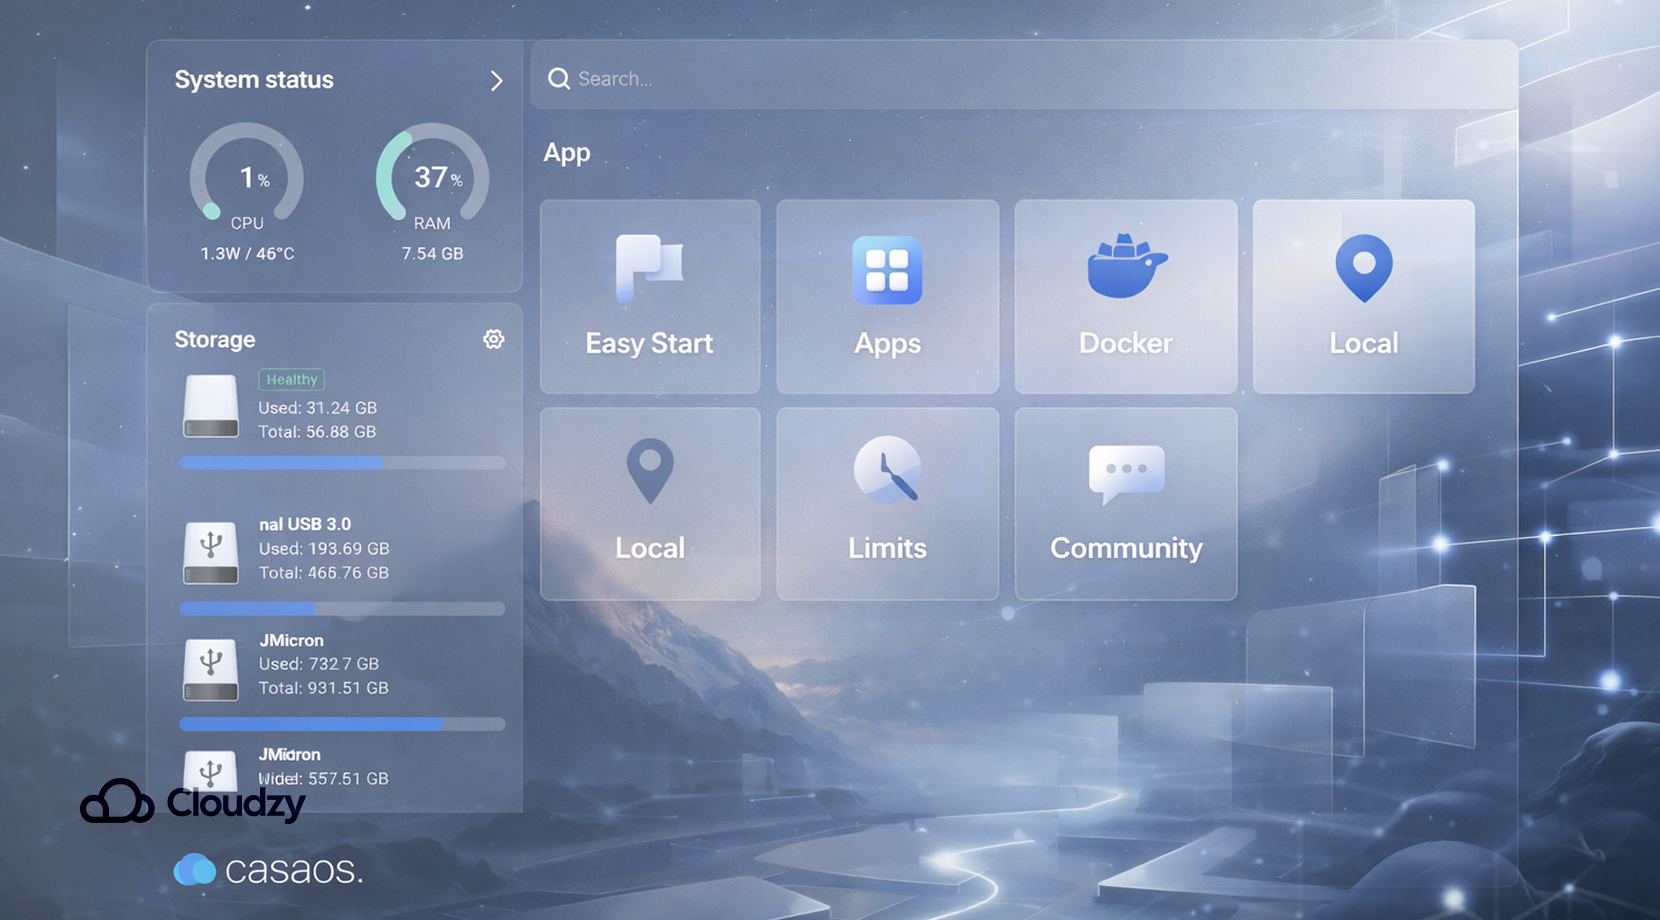Select the Local pin icon in the top row
1660x920 pixels.
click(x=1363, y=295)
